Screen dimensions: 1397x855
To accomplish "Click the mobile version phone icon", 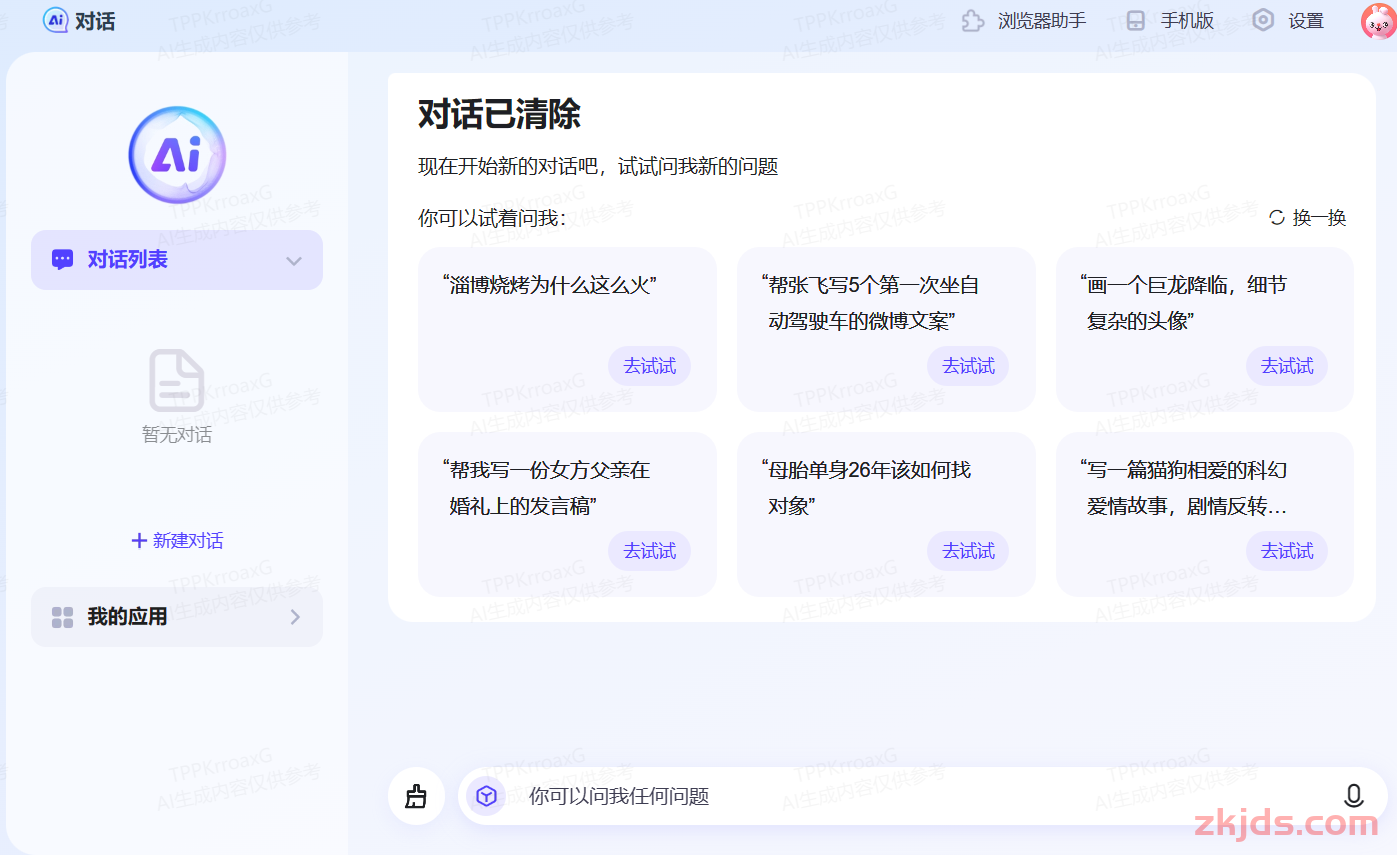I will click(1135, 21).
